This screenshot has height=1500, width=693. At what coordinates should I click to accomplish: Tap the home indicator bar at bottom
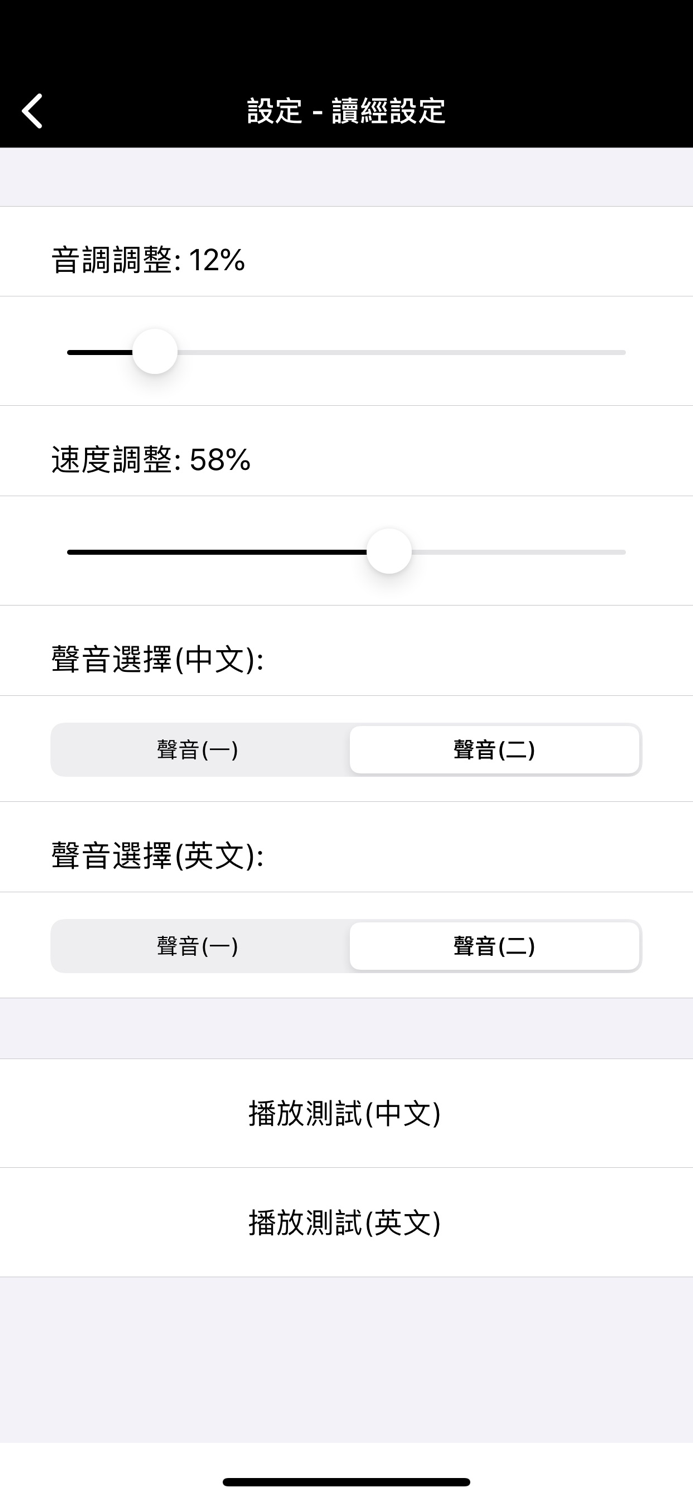pos(346,1482)
